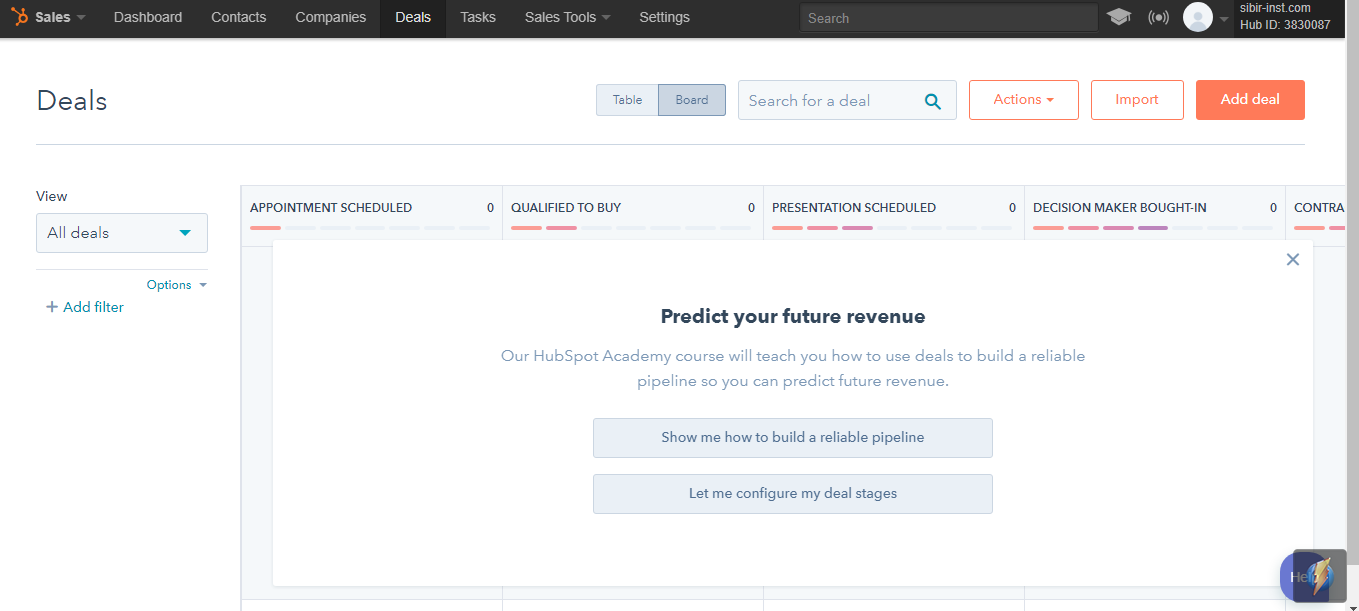1359x611 pixels.
Task: Click the search icon area in top bar
Action: pos(948,17)
